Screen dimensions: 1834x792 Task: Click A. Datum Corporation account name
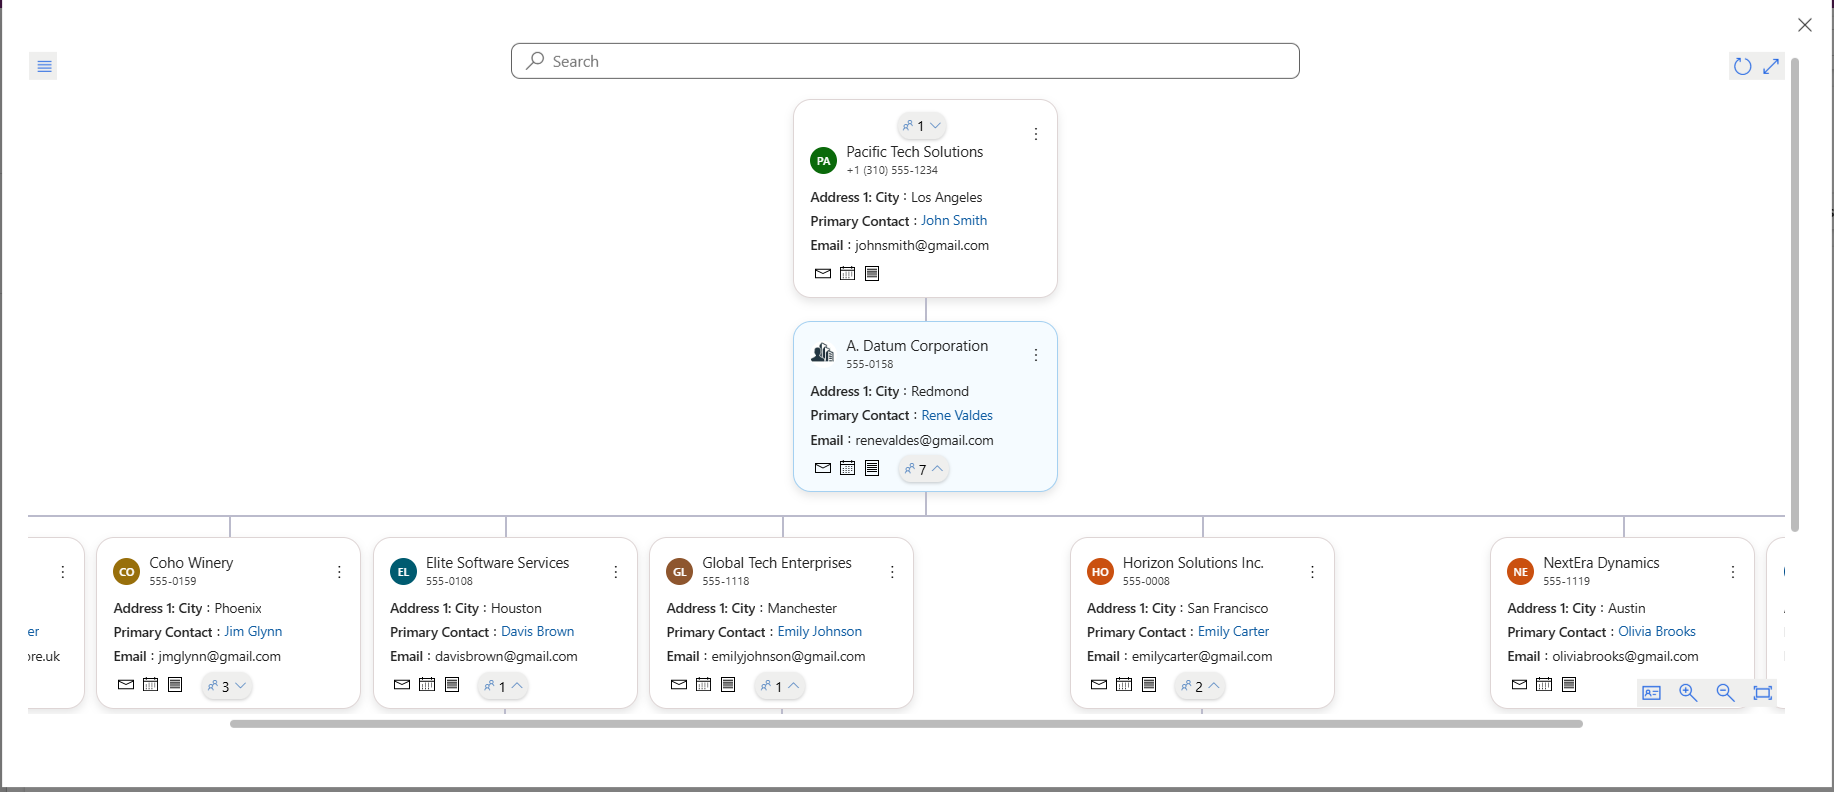click(917, 346)
